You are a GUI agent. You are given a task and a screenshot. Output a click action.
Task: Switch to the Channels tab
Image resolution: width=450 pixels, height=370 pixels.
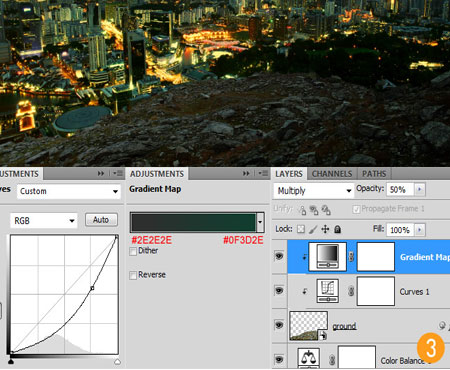(332, 174)
